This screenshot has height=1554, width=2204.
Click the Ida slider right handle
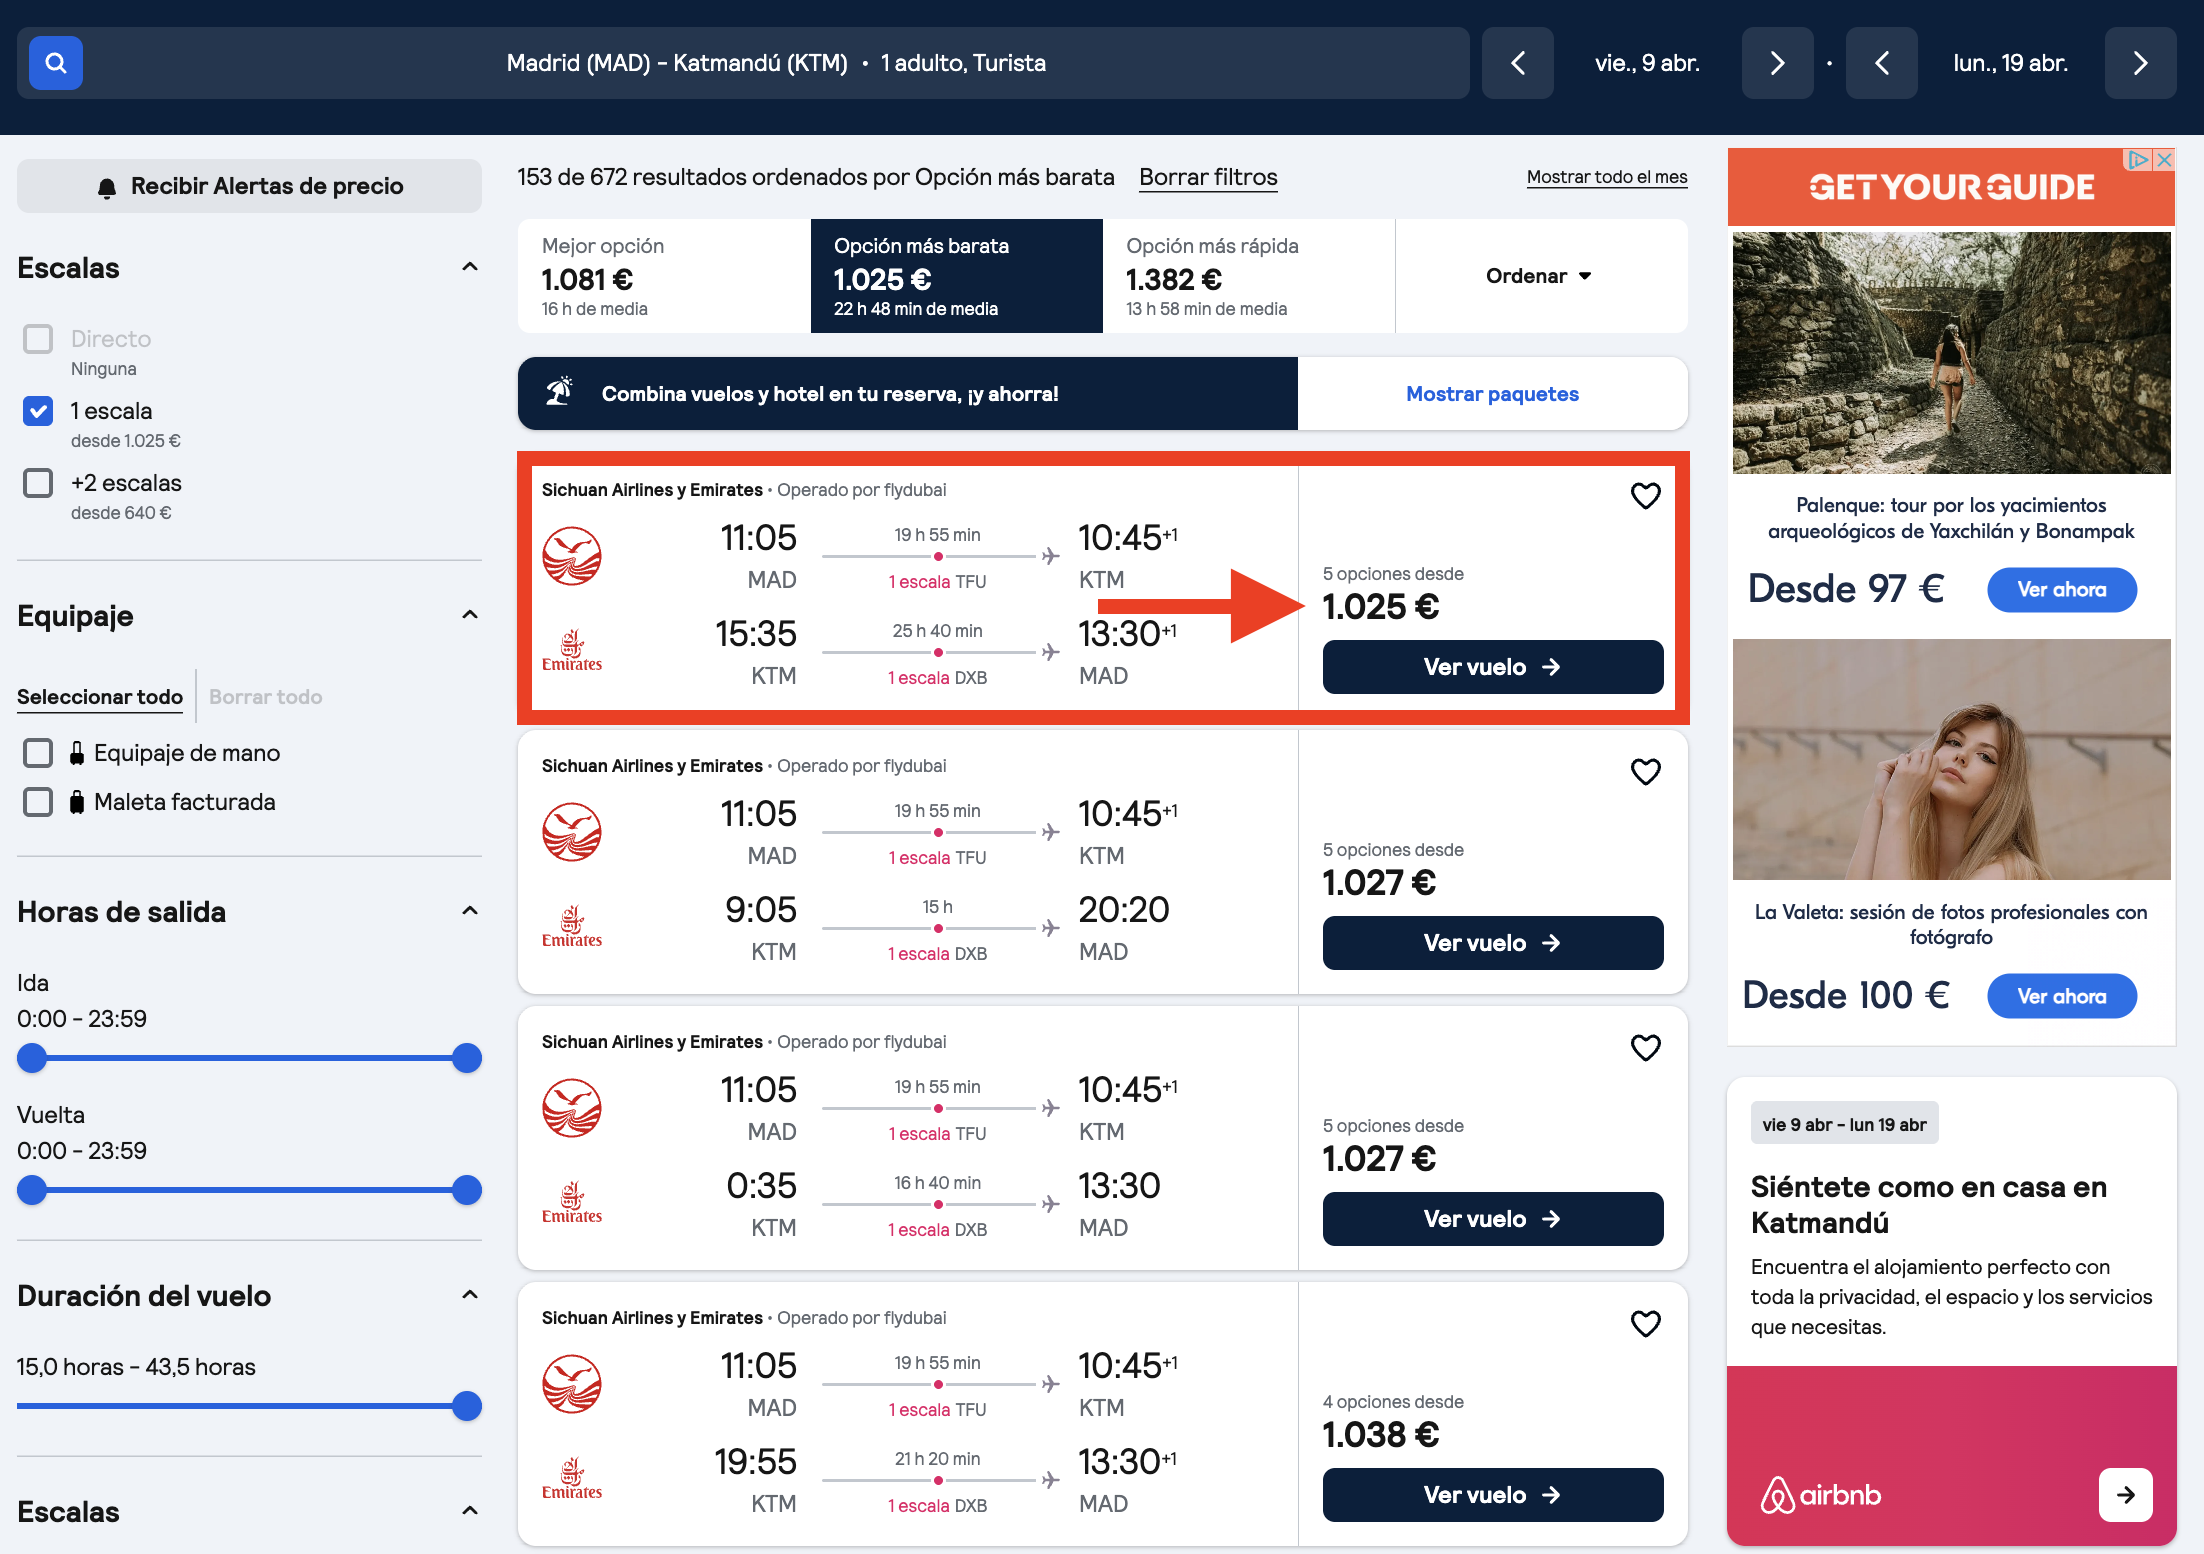[x=467, y=1058]
